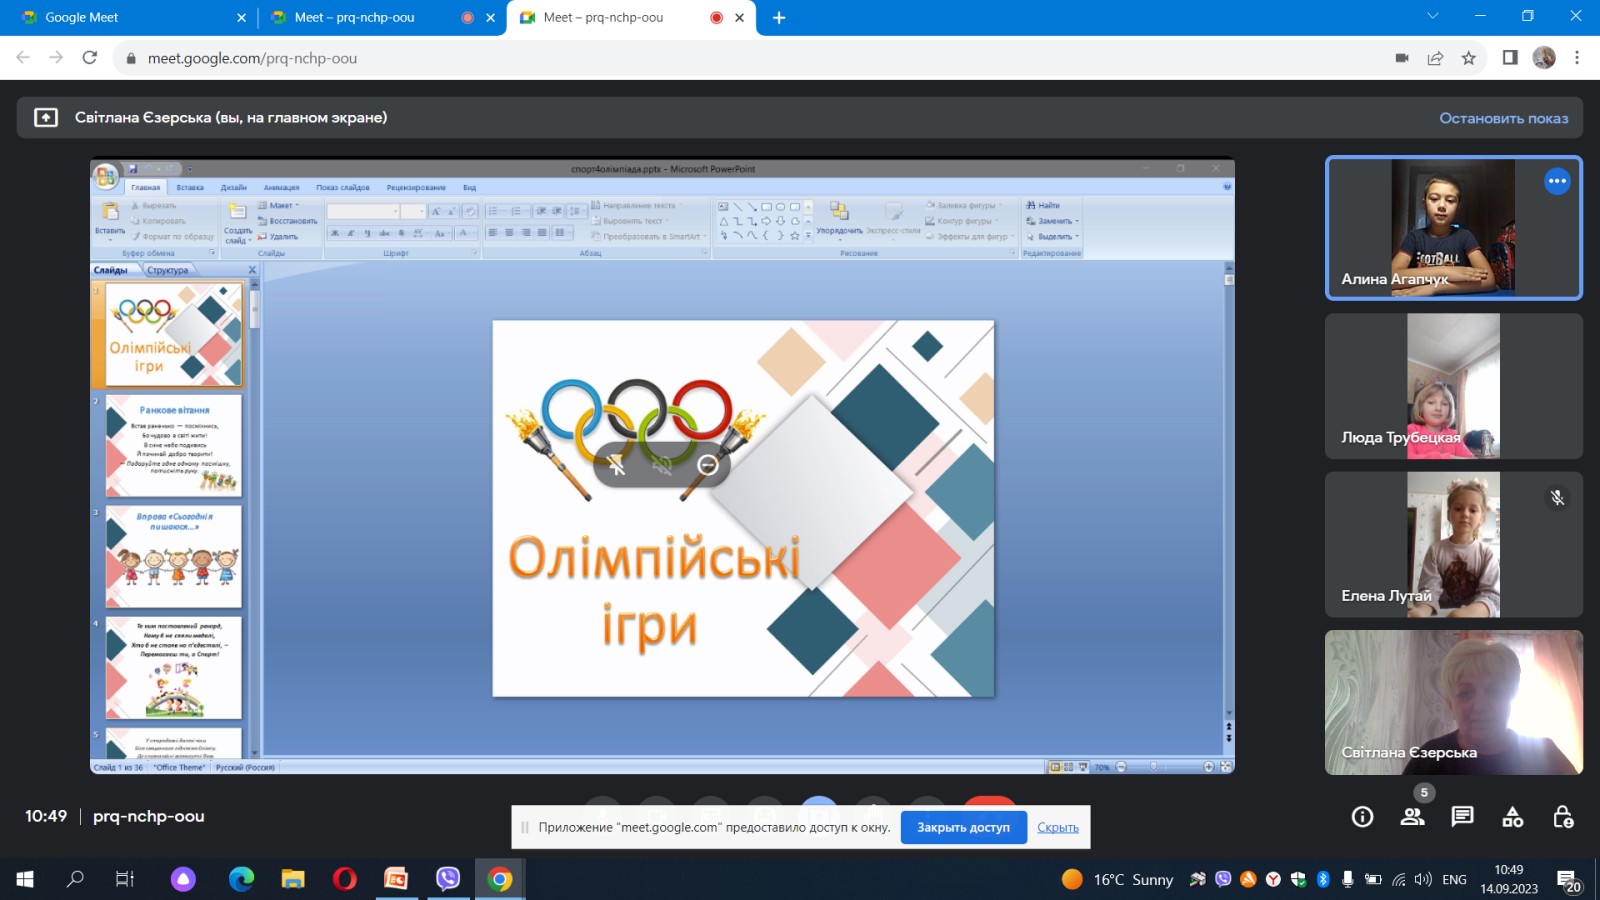Open meeting details info panel
Viewport: 1600px width, 900px height.
1362,817
